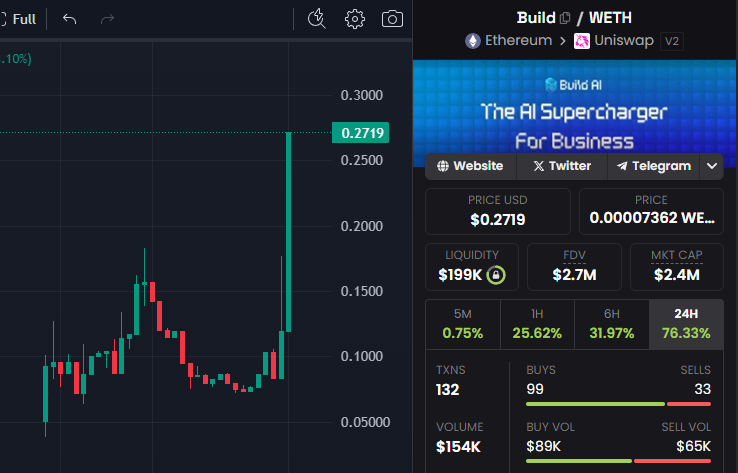This screenshot has width=738, height=473.
Task: Click the Ethereum chain link
Action: (x=518, y=41)
